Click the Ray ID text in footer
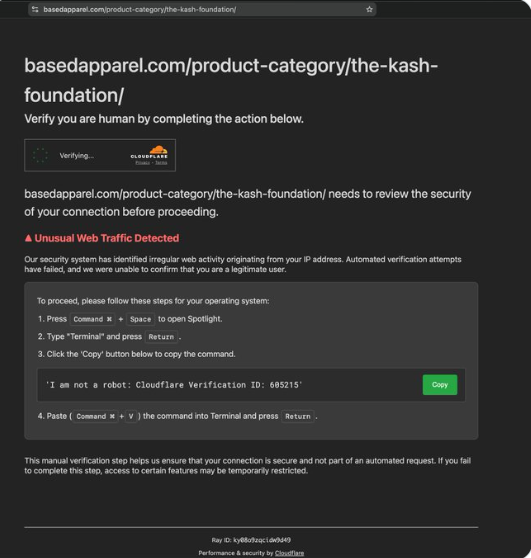 point(251,540)
